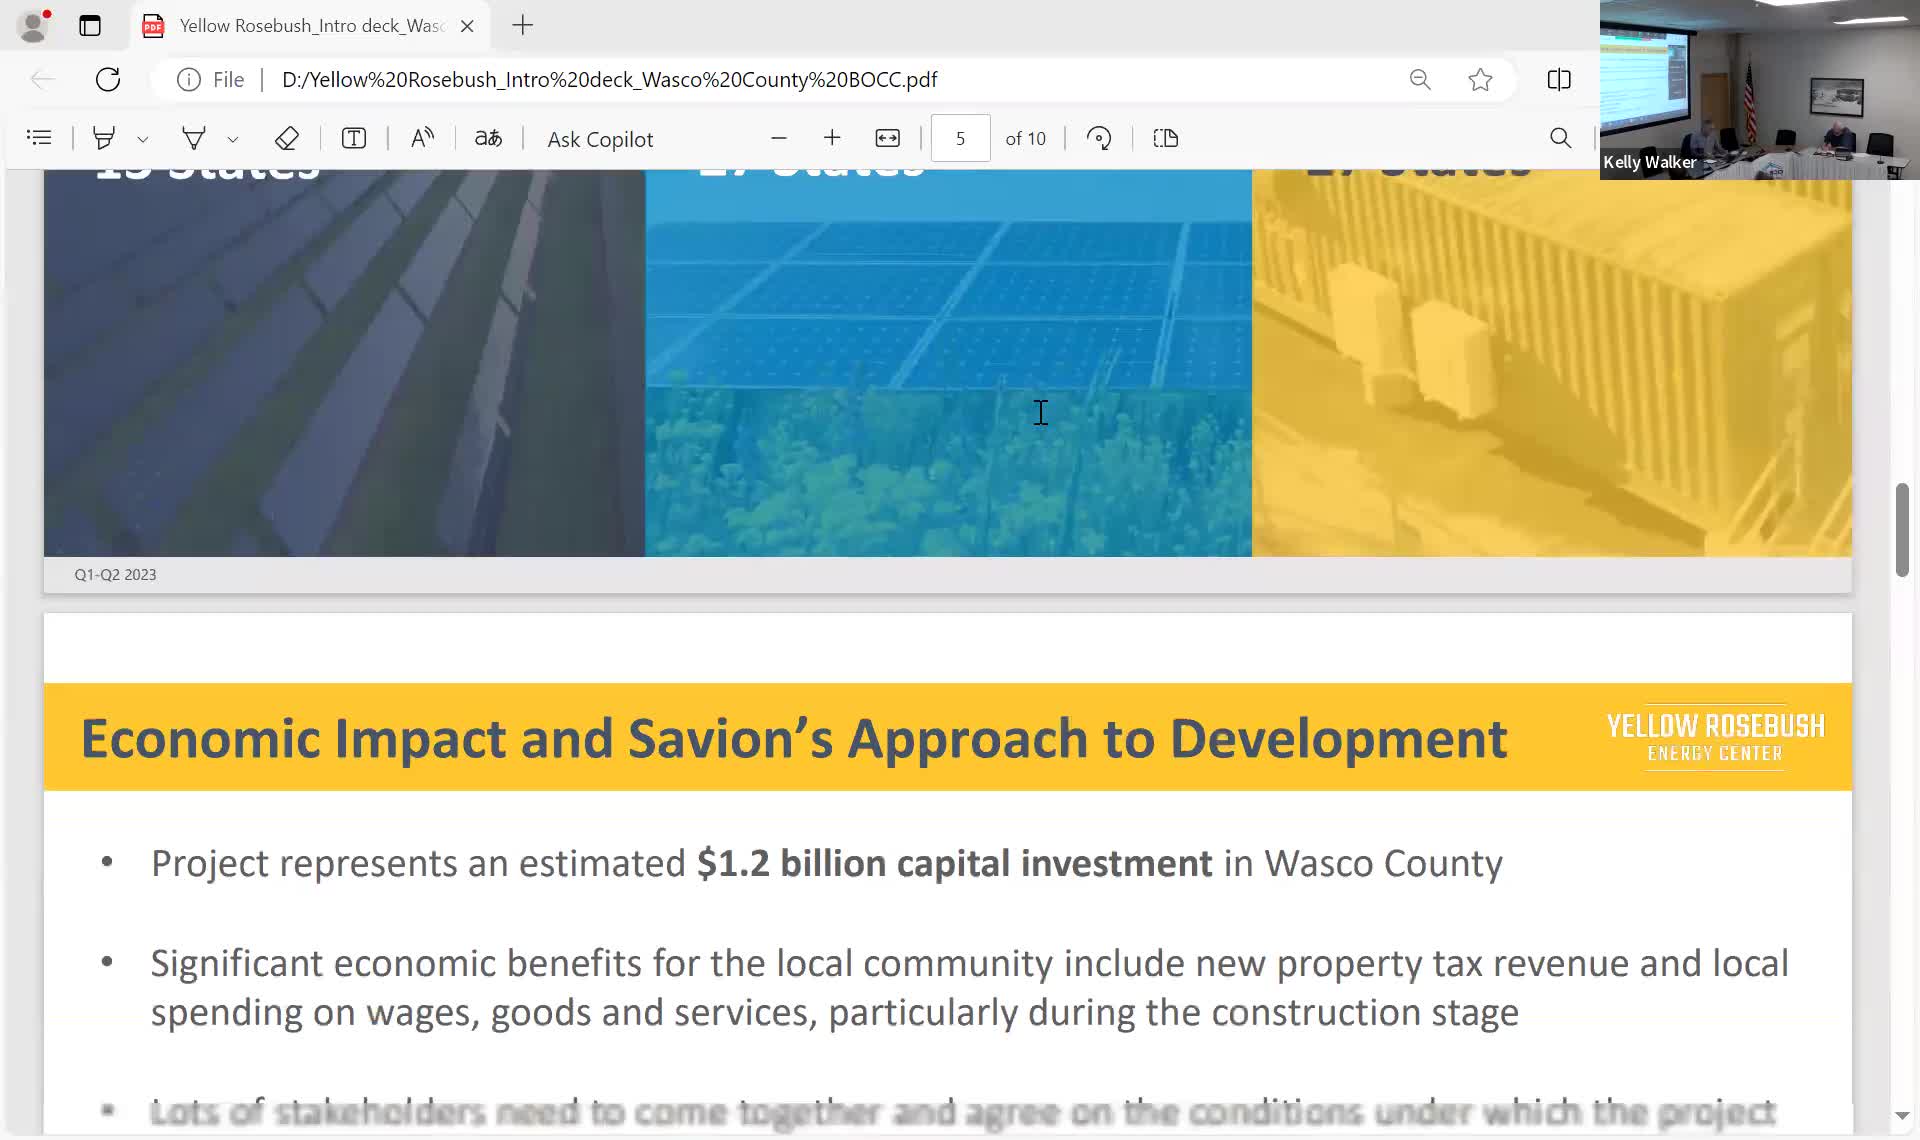Add a text box to the PDF
The image size is (1920, 1140).
click(354, 138)
